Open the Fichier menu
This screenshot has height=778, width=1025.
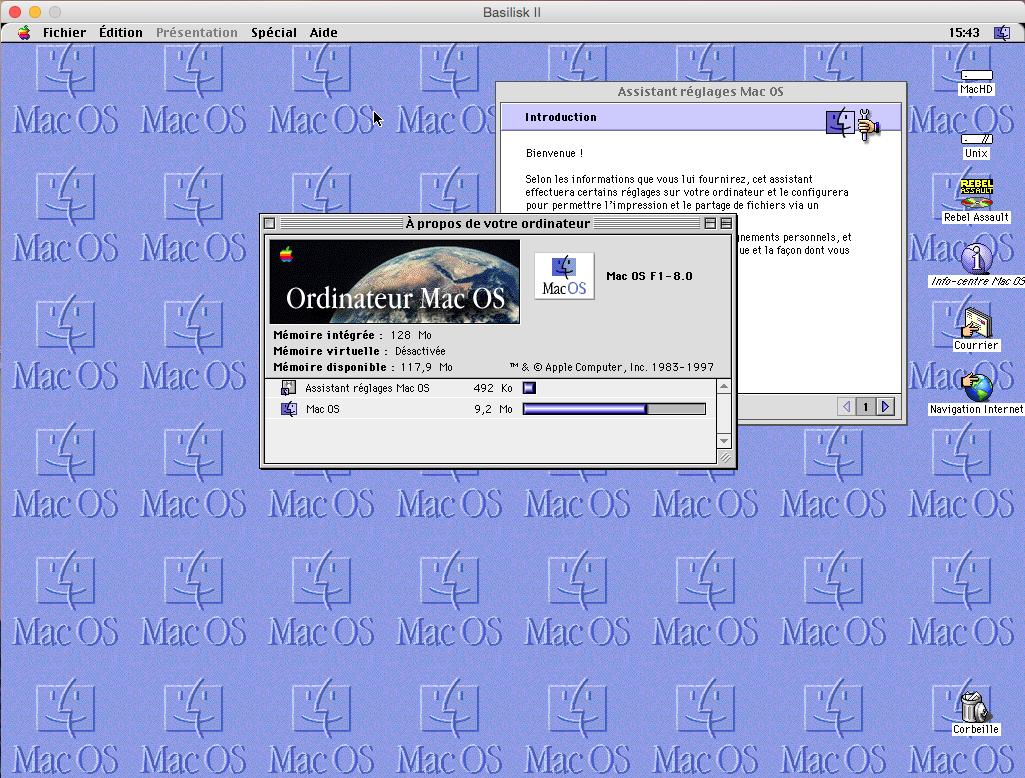(64, 33)
